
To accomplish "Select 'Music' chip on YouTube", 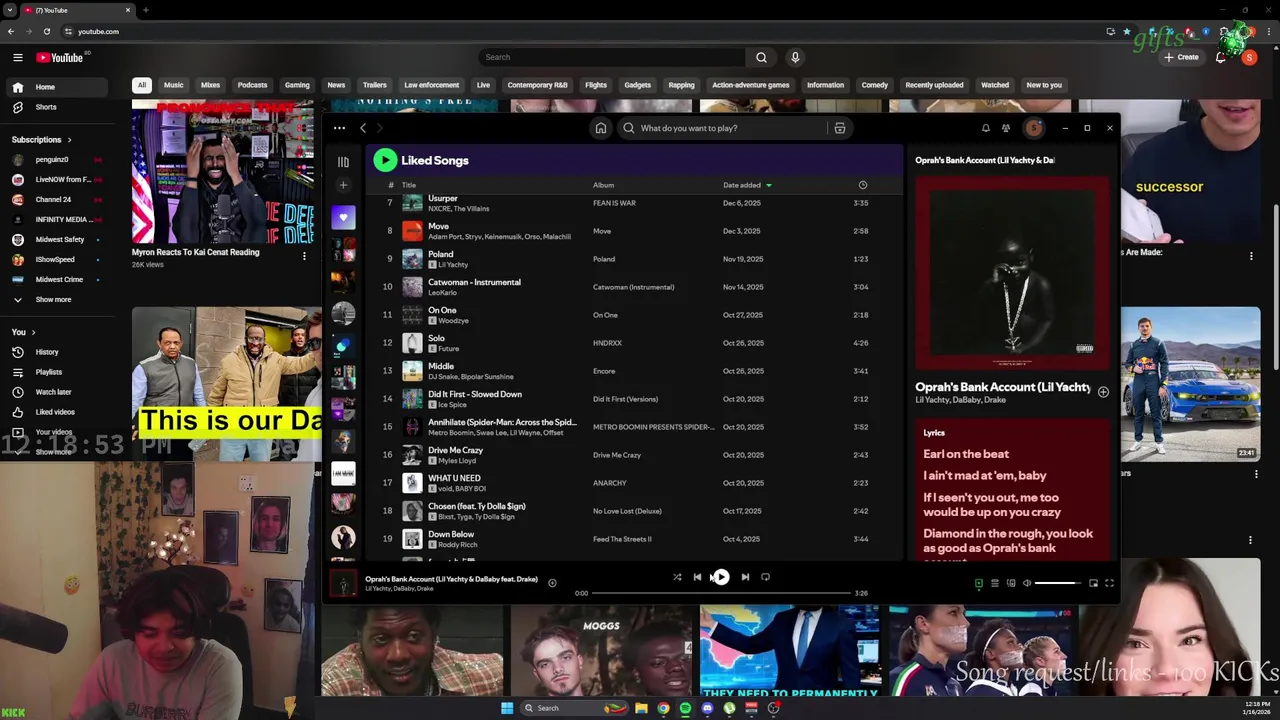I will pos(174,85).
